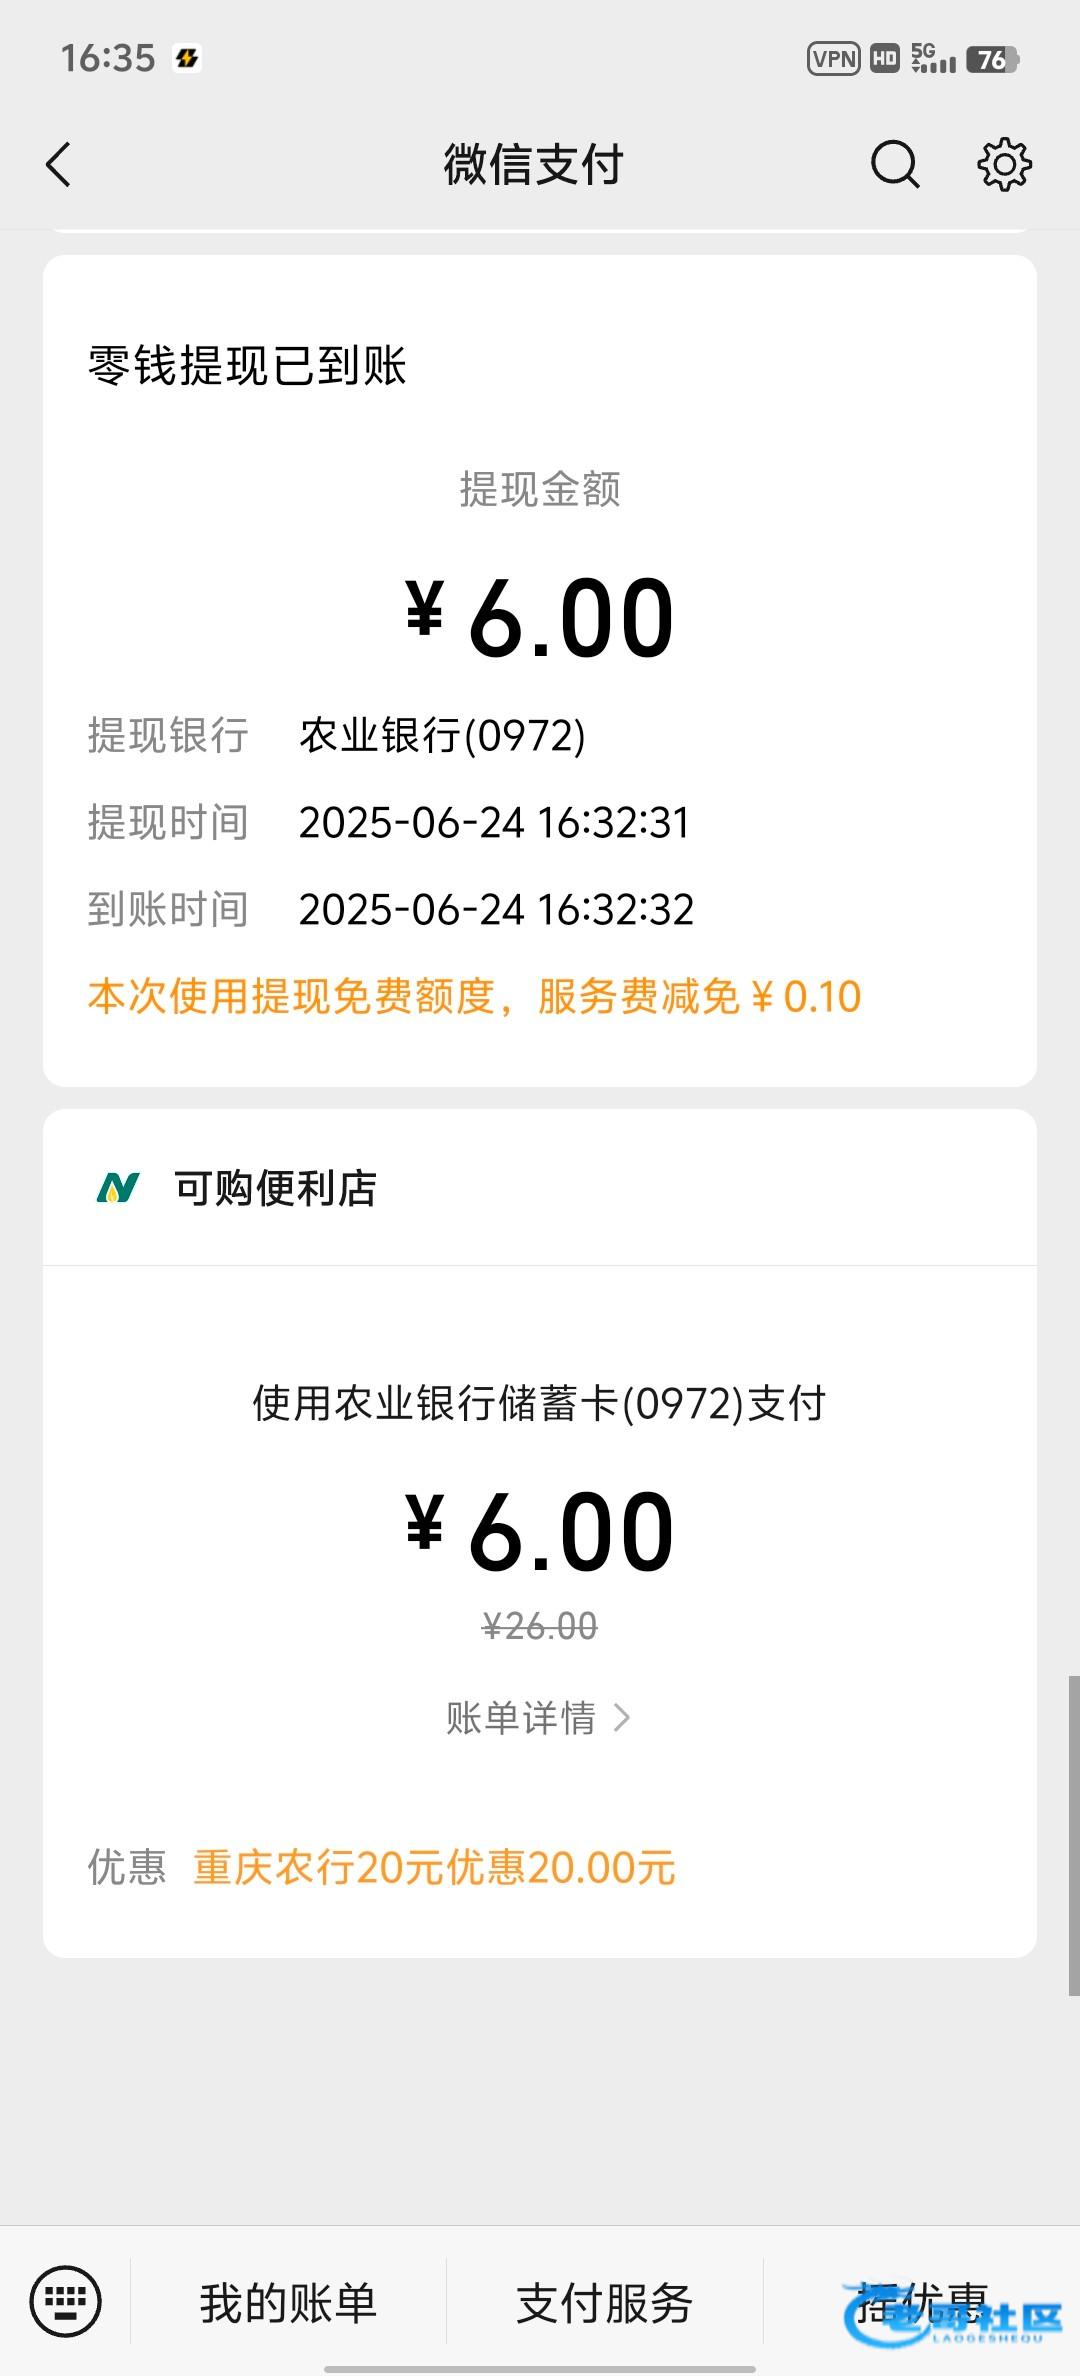Tap the 可购便利店 merchant logo
This screenshot has height=2376, width=1080.
tap(118, 1188)
